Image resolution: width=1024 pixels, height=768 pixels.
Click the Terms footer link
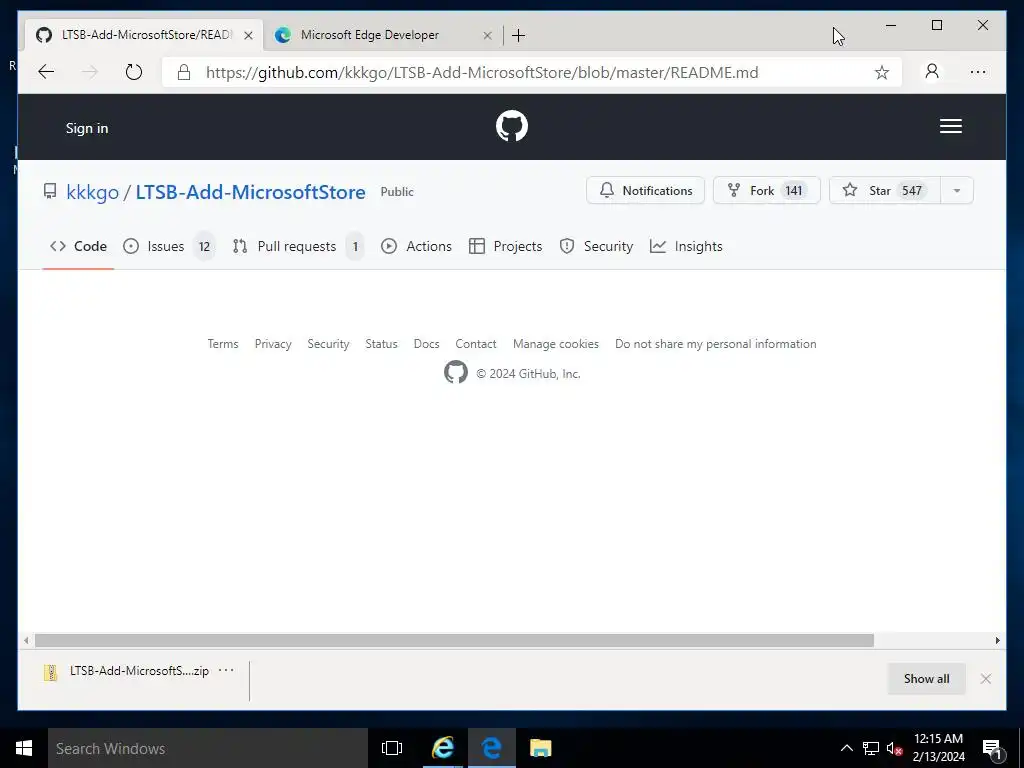(x=223, y=344)
